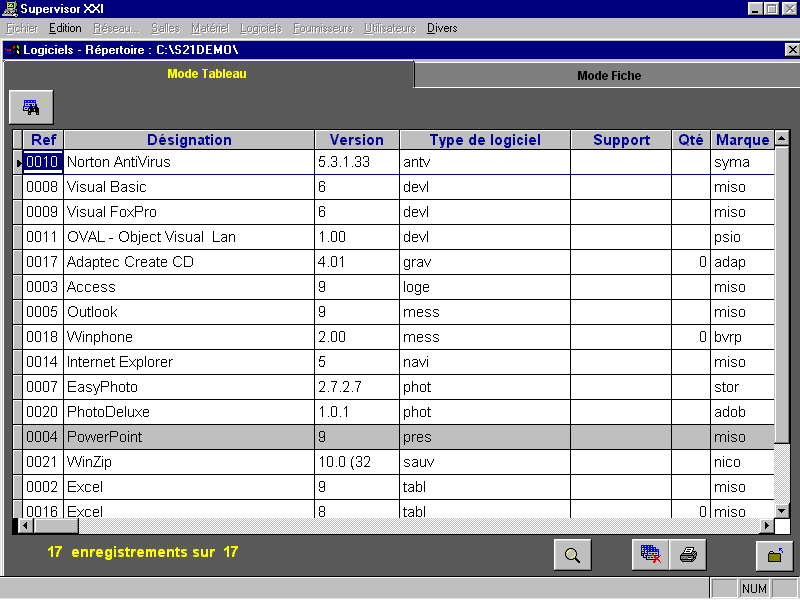This screenshot has height=600, width=800.
Task: Click the type cell 'antv'
Action: (485, 162)
